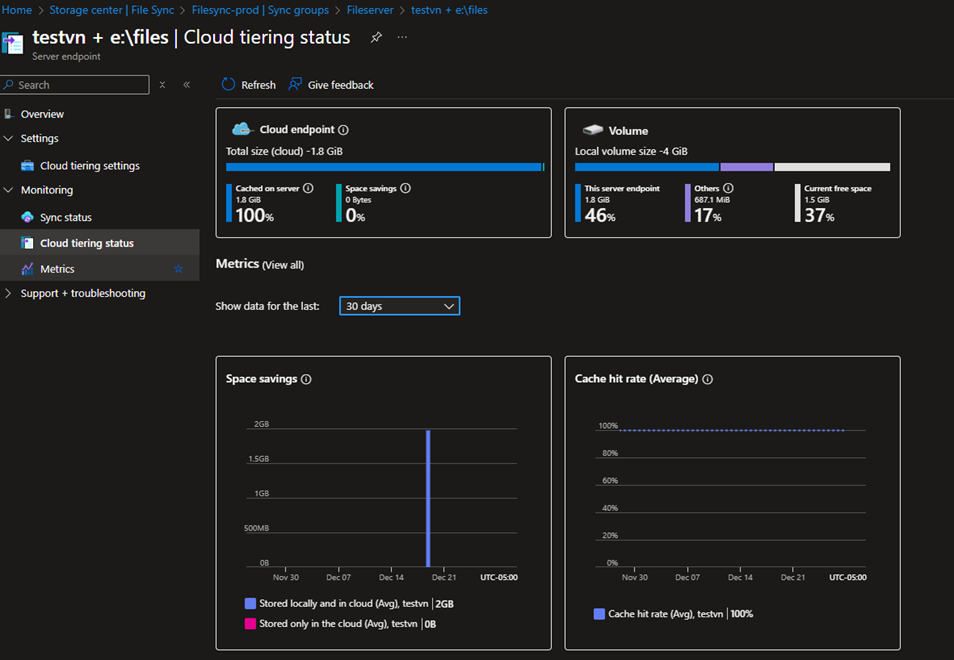The width and height of the screenshot is (954, 660).
Task: Collapse the Monitoring section
Action: pos(9,190)
